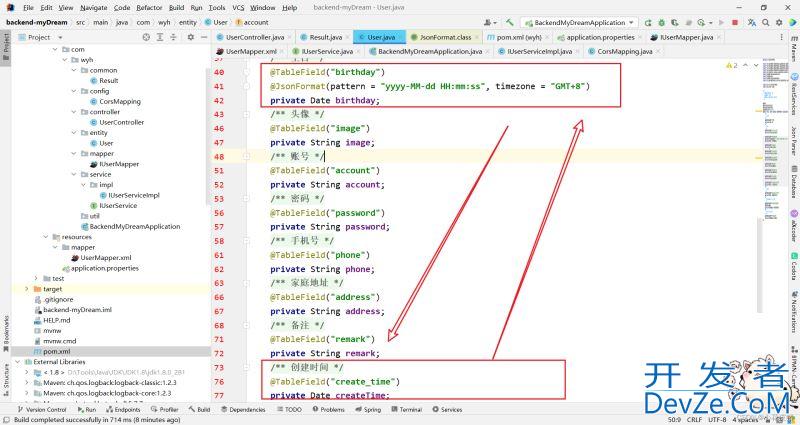Jump to next highlighted warning arrow
This screenshot has width=800, height=425.
pyautogui.click(x=756, y=66)
